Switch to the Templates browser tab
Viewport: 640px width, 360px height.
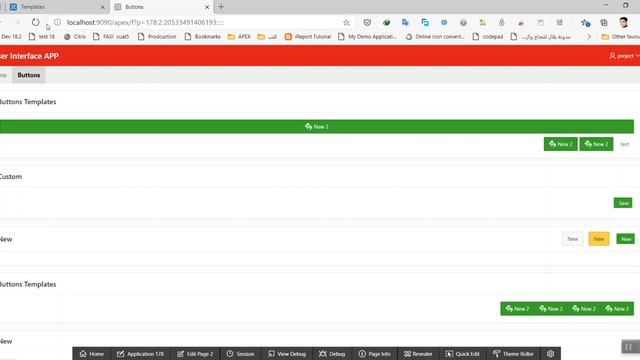coord(55,7)
